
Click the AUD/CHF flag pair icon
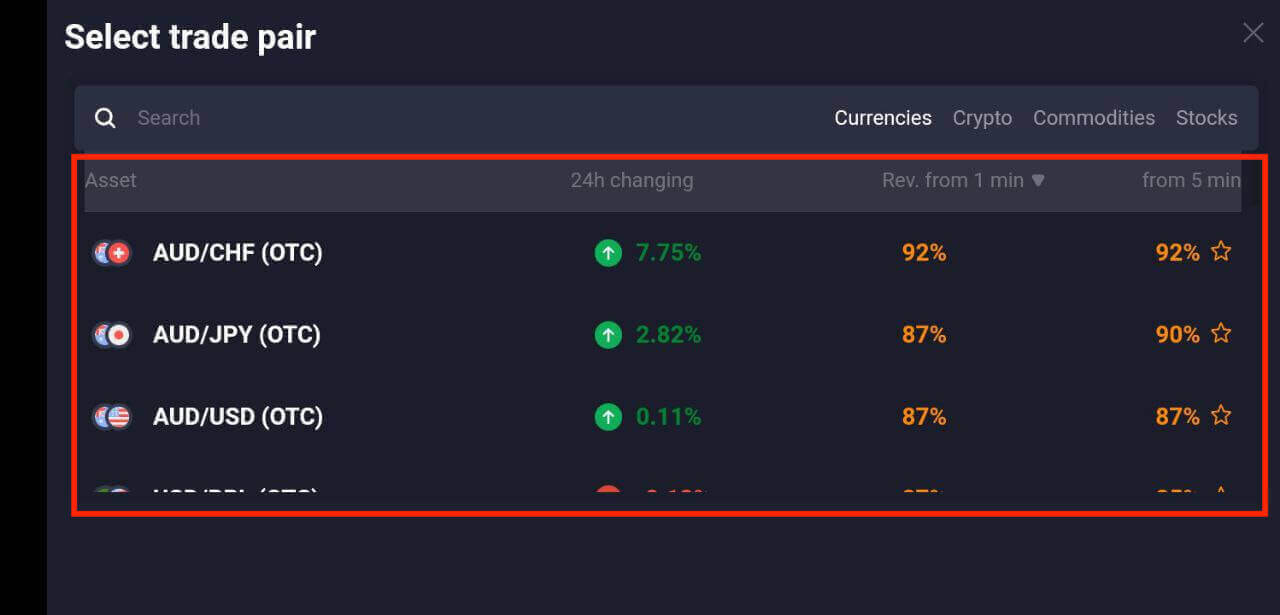(112, 252)
